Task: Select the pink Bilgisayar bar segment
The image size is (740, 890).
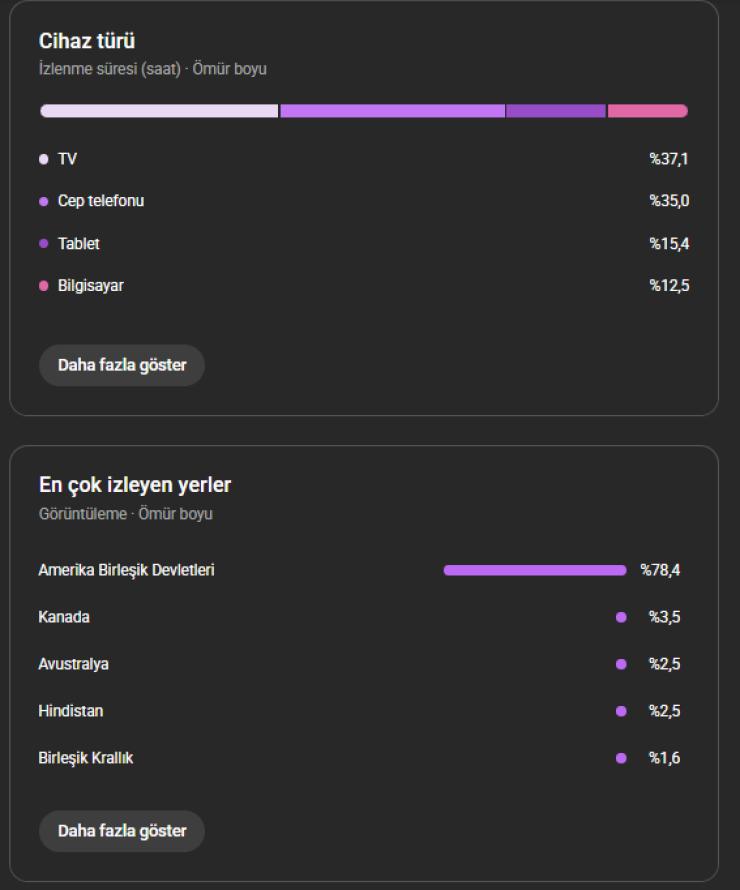Action: (647, 111)
